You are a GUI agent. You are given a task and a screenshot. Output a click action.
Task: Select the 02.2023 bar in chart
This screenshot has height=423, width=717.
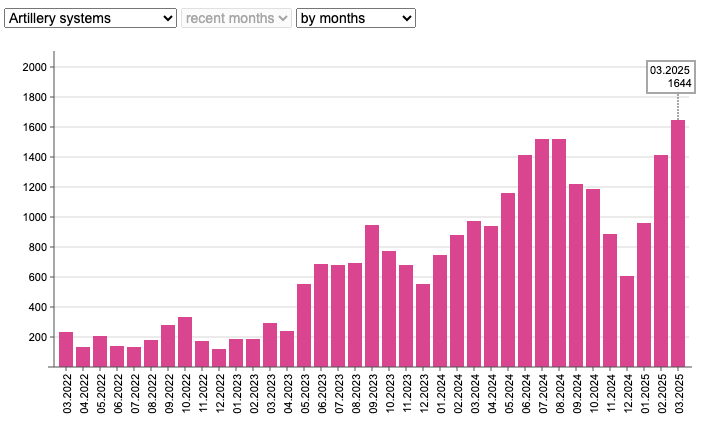coord(253,353)
